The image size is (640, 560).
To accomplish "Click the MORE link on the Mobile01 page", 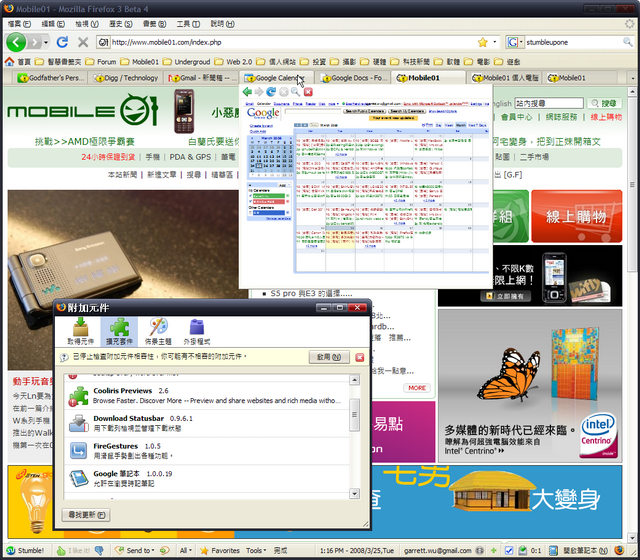I will coord(417,388).
